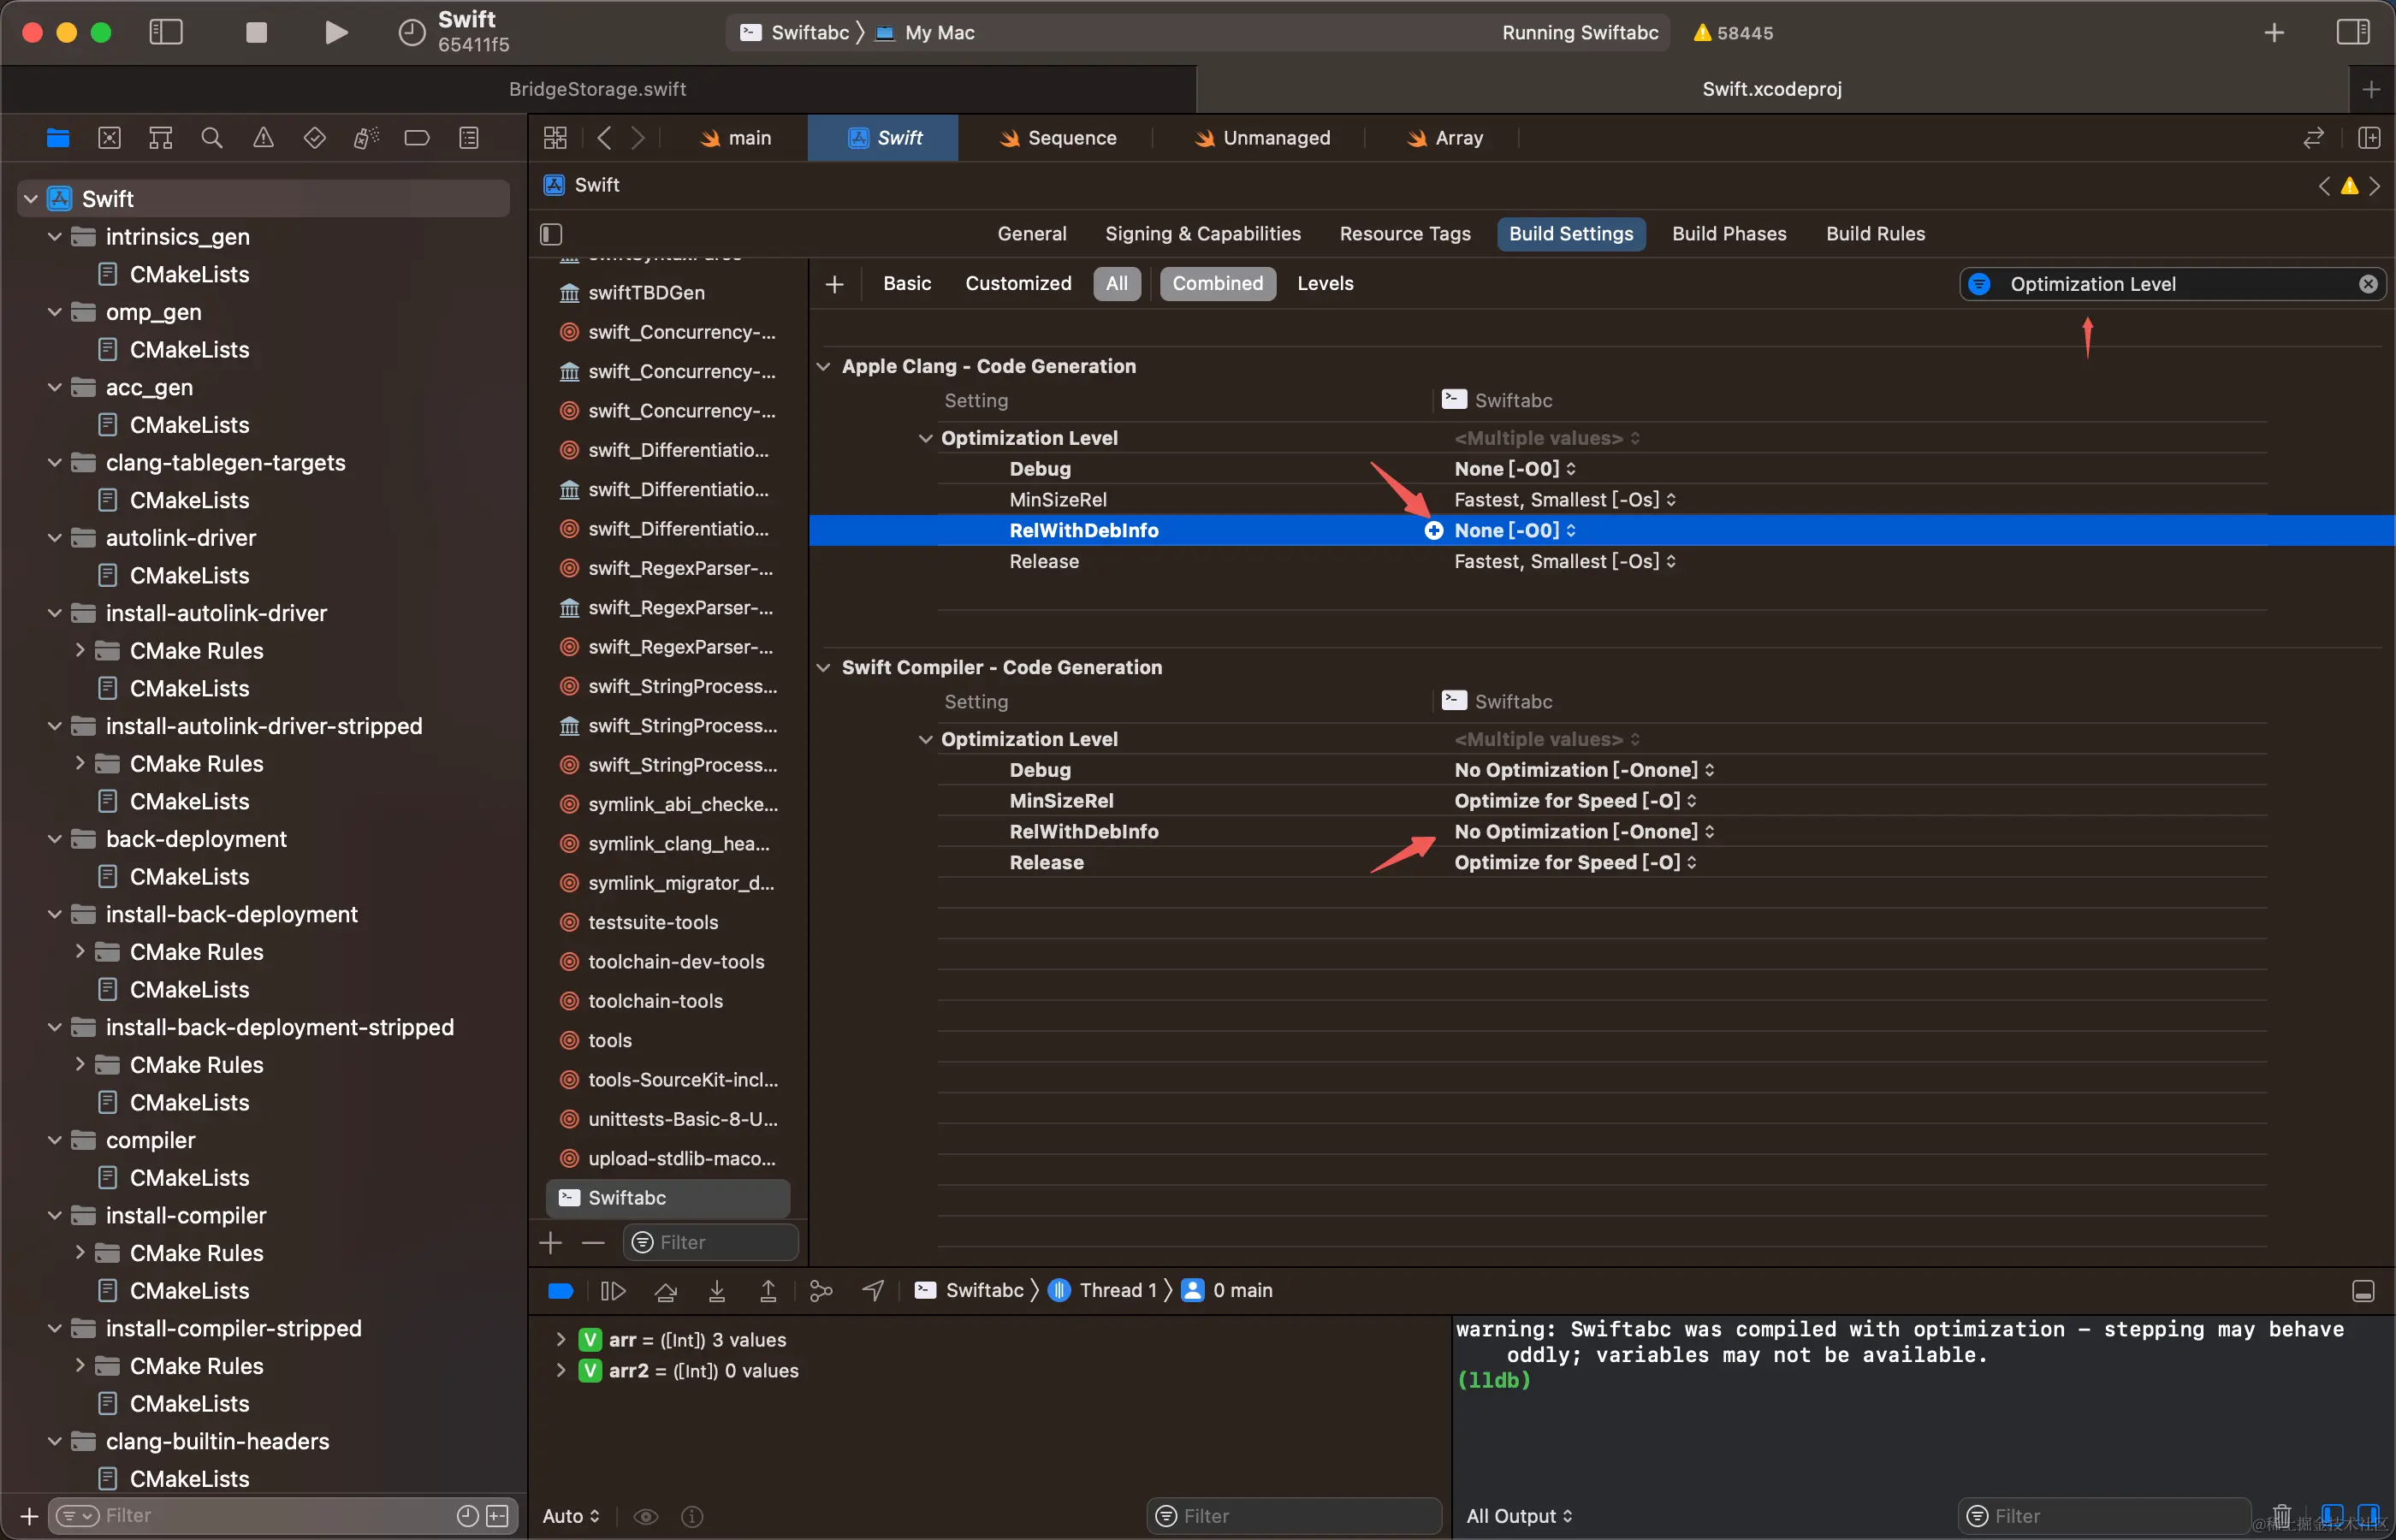Viewport: 2396px width, 1540px height.
Task: Select the Combined view option
Action: [x=1217, y=284]
